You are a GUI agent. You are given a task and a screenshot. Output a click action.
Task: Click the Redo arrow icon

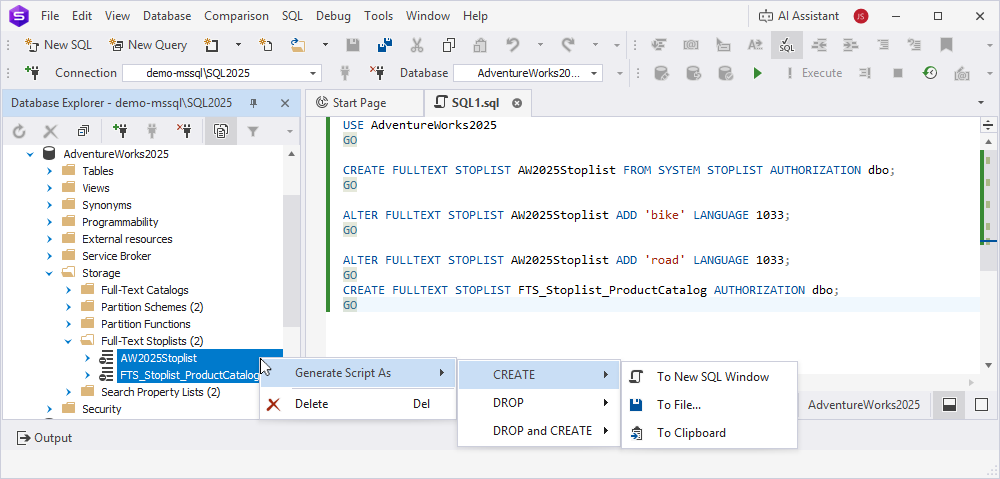pyautogui.click(x=568, y=45)
